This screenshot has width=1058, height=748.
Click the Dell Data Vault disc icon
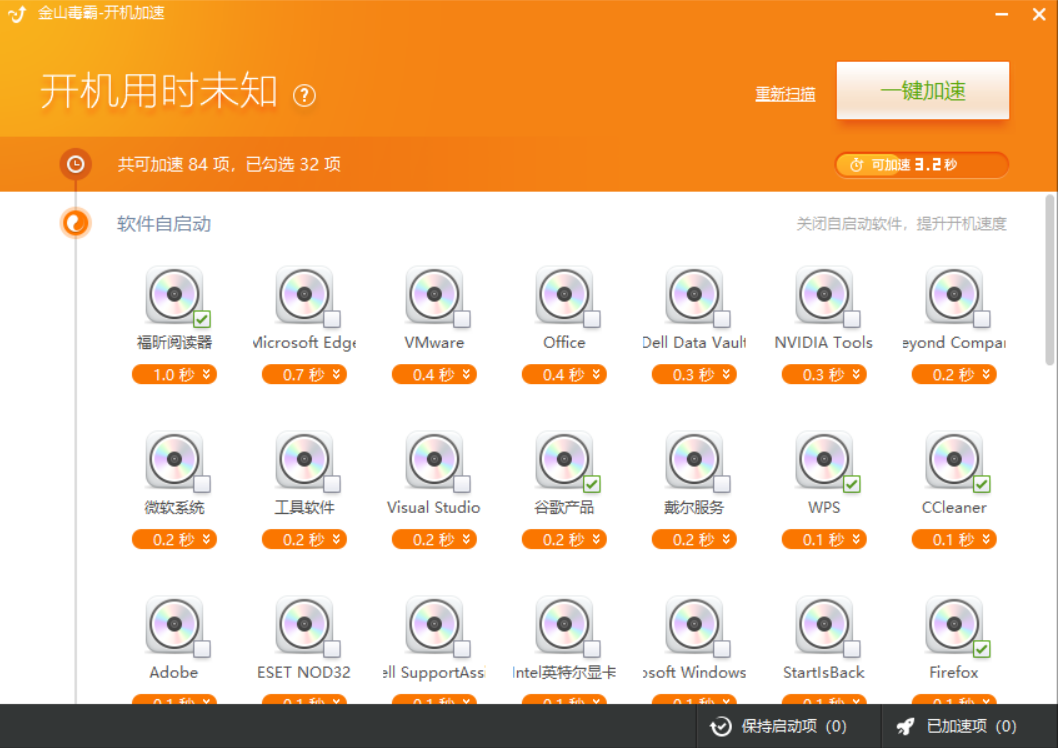tap(694, 295)
